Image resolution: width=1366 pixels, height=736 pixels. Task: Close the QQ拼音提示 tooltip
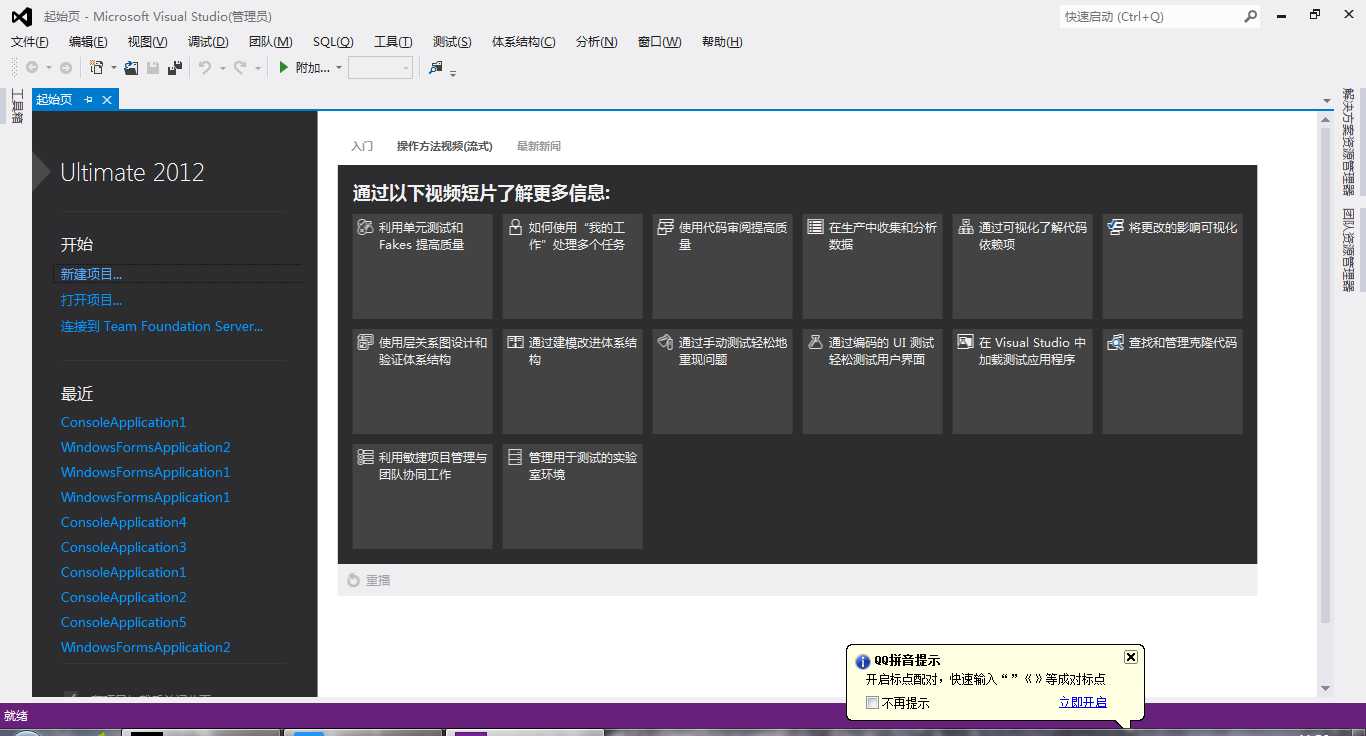click(1131, 657)
